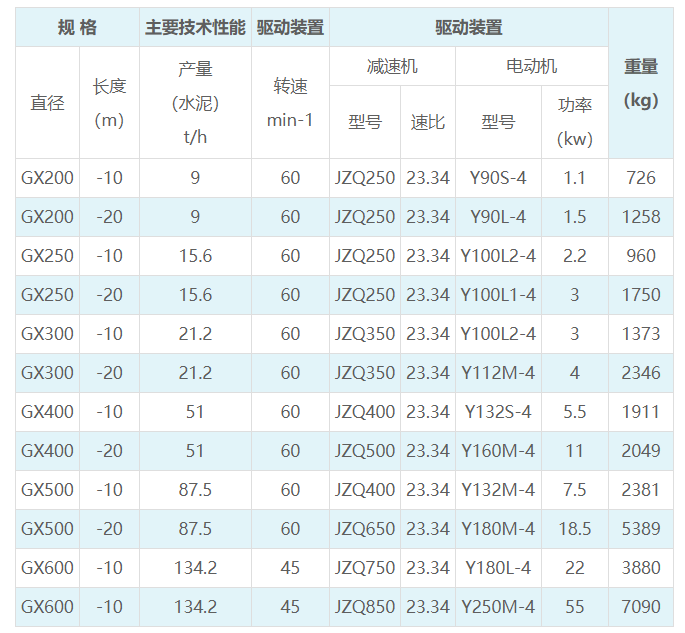685x633 pixels.
Task: Click the weight value 726
Action: tap(641, 178)
